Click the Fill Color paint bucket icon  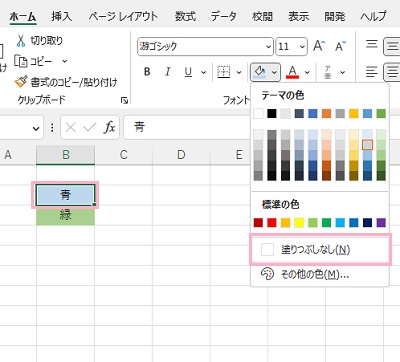[260, 72]
